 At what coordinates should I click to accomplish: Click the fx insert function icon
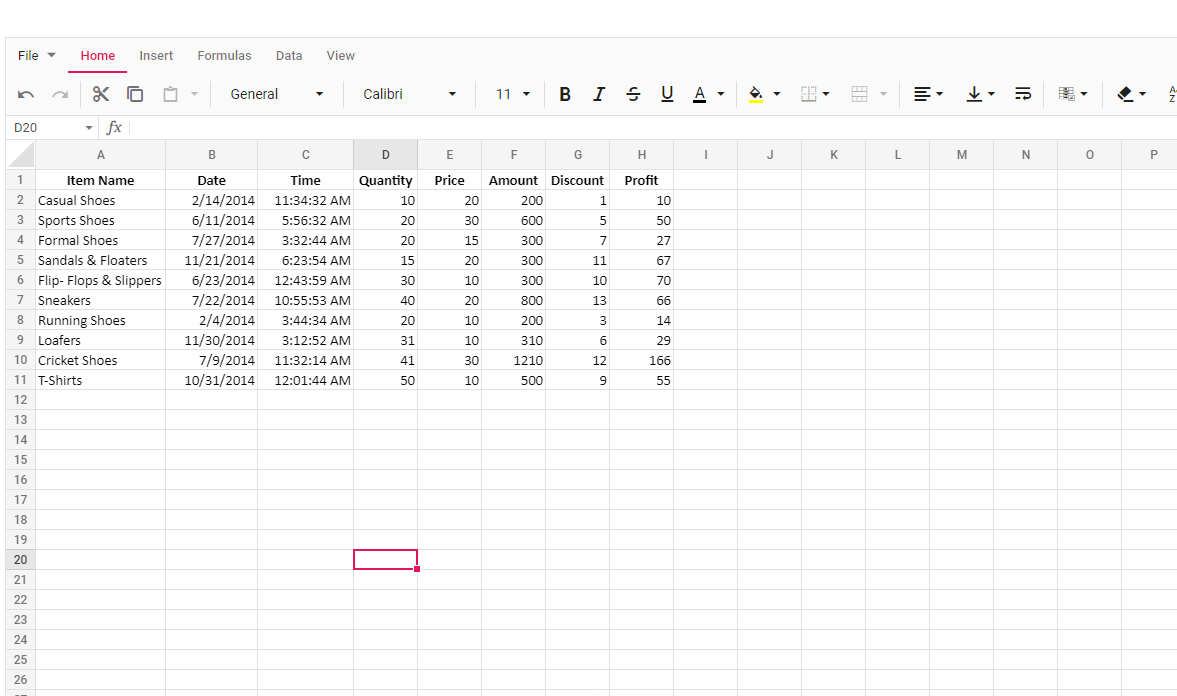pyautogui.click(x=114, y=128)
